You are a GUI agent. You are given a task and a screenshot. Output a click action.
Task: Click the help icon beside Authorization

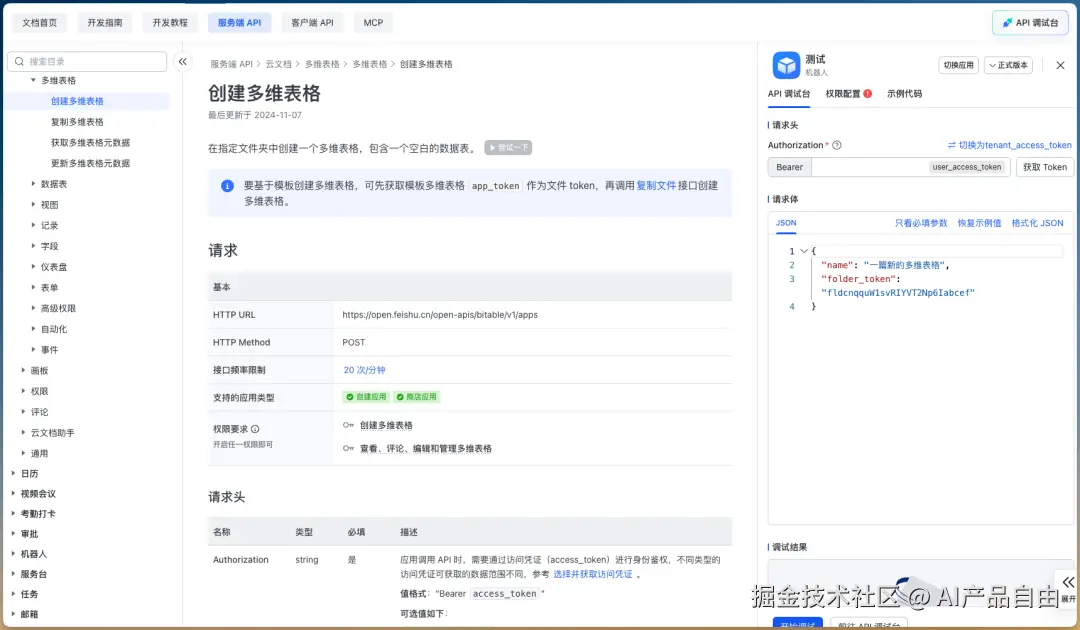838,144
